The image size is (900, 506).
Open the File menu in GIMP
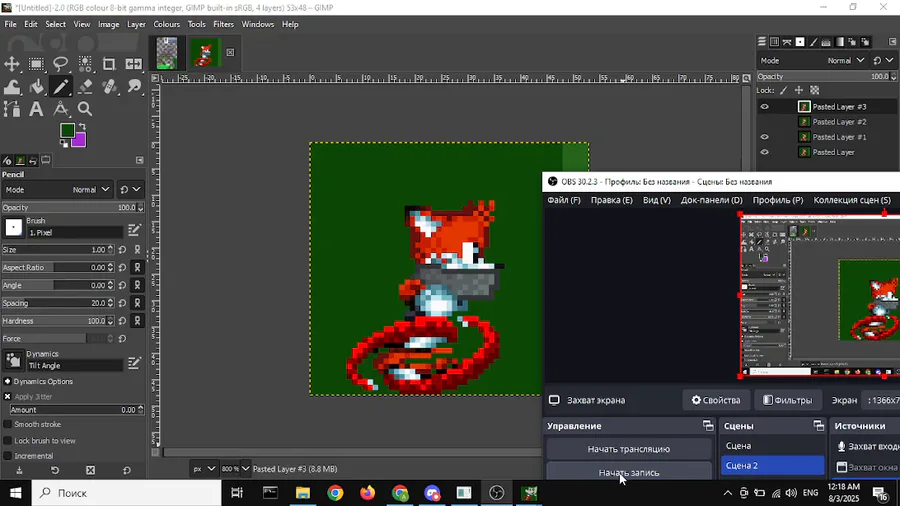10,24
